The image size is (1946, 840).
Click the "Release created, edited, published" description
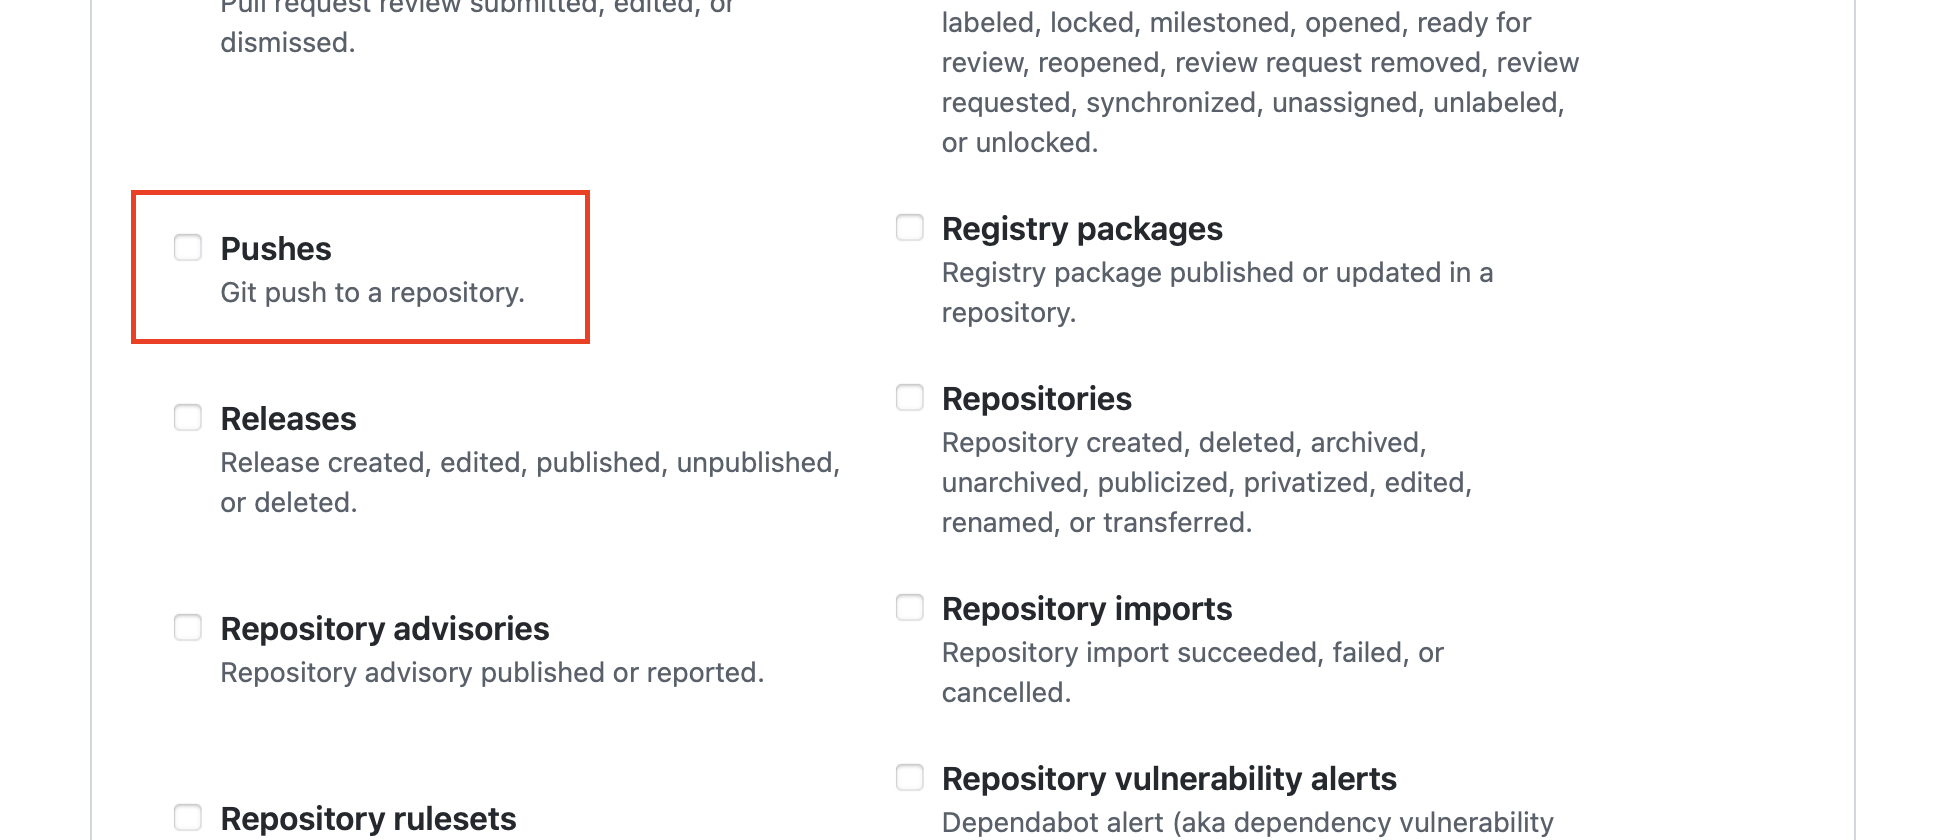click(530, 463)
